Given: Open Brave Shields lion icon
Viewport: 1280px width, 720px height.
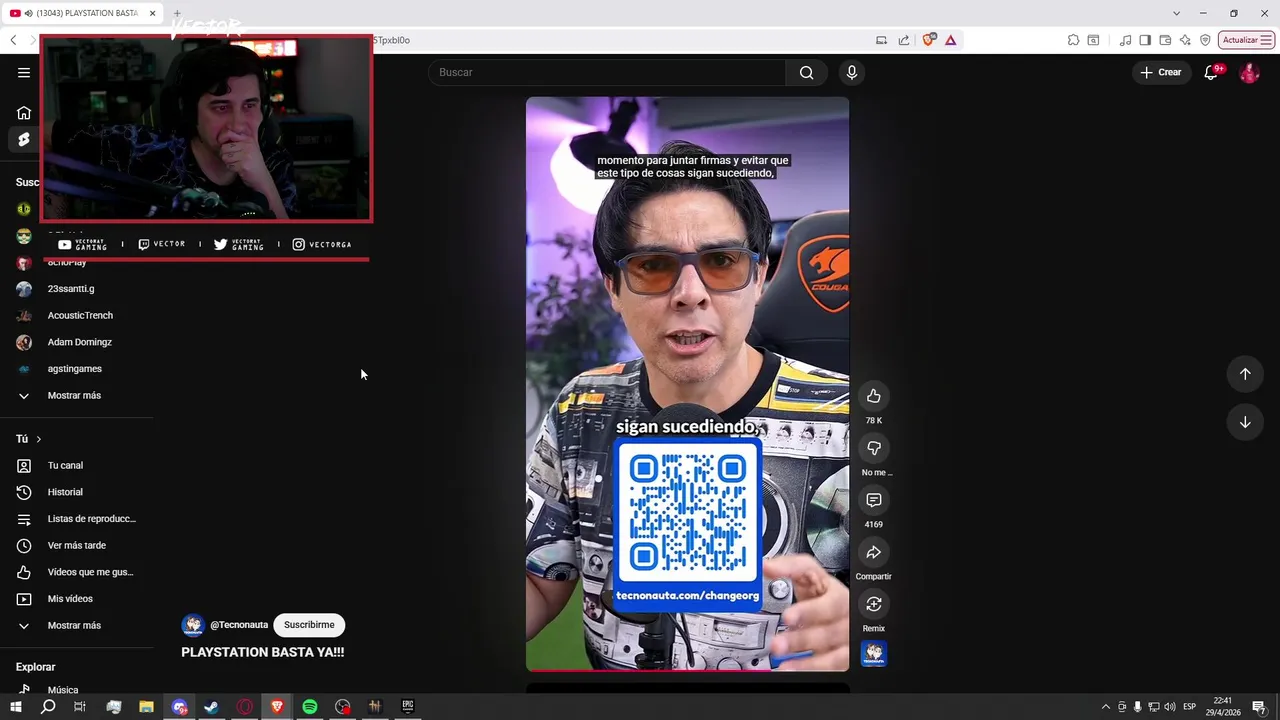Looking at the screenshot, I should click(x=929, y=40).
